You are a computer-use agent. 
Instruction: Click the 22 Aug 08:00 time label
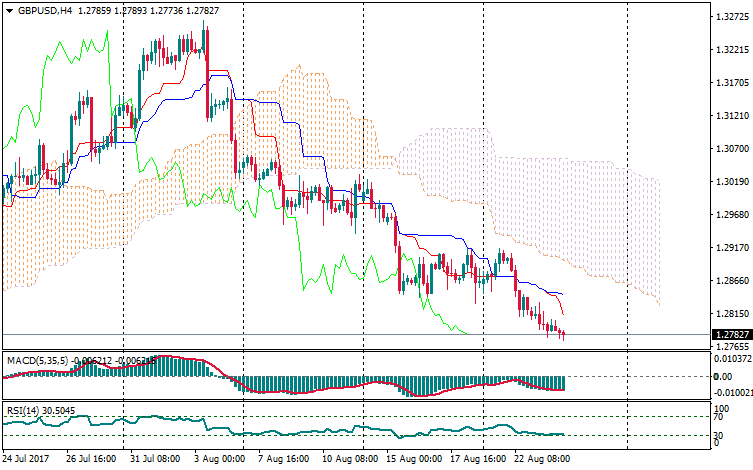543,459
